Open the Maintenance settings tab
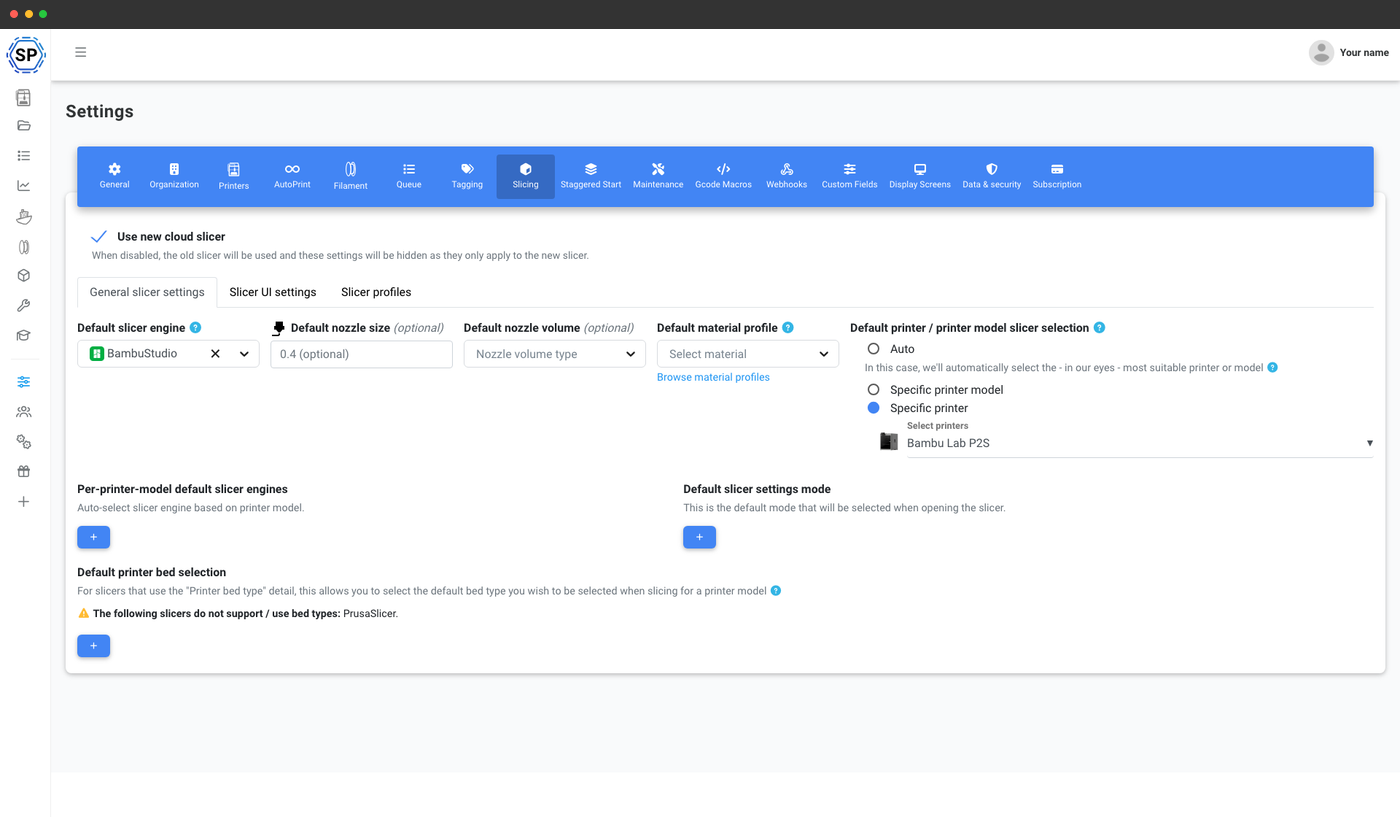This screenshot has width=1400, height=817. (x=658, y=176)
